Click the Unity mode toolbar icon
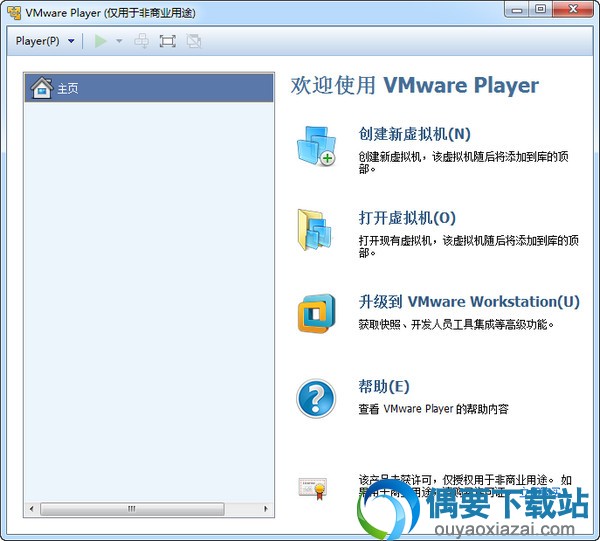This screenshot has height=541, width=600. coord(194,41)
